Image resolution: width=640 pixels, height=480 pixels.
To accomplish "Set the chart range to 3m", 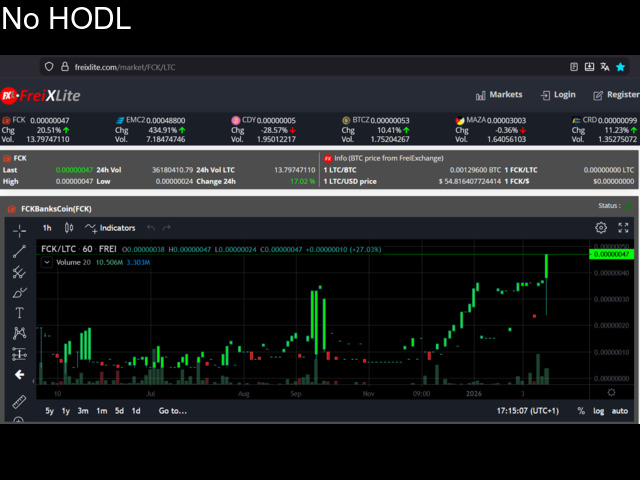I will point(83,411).
